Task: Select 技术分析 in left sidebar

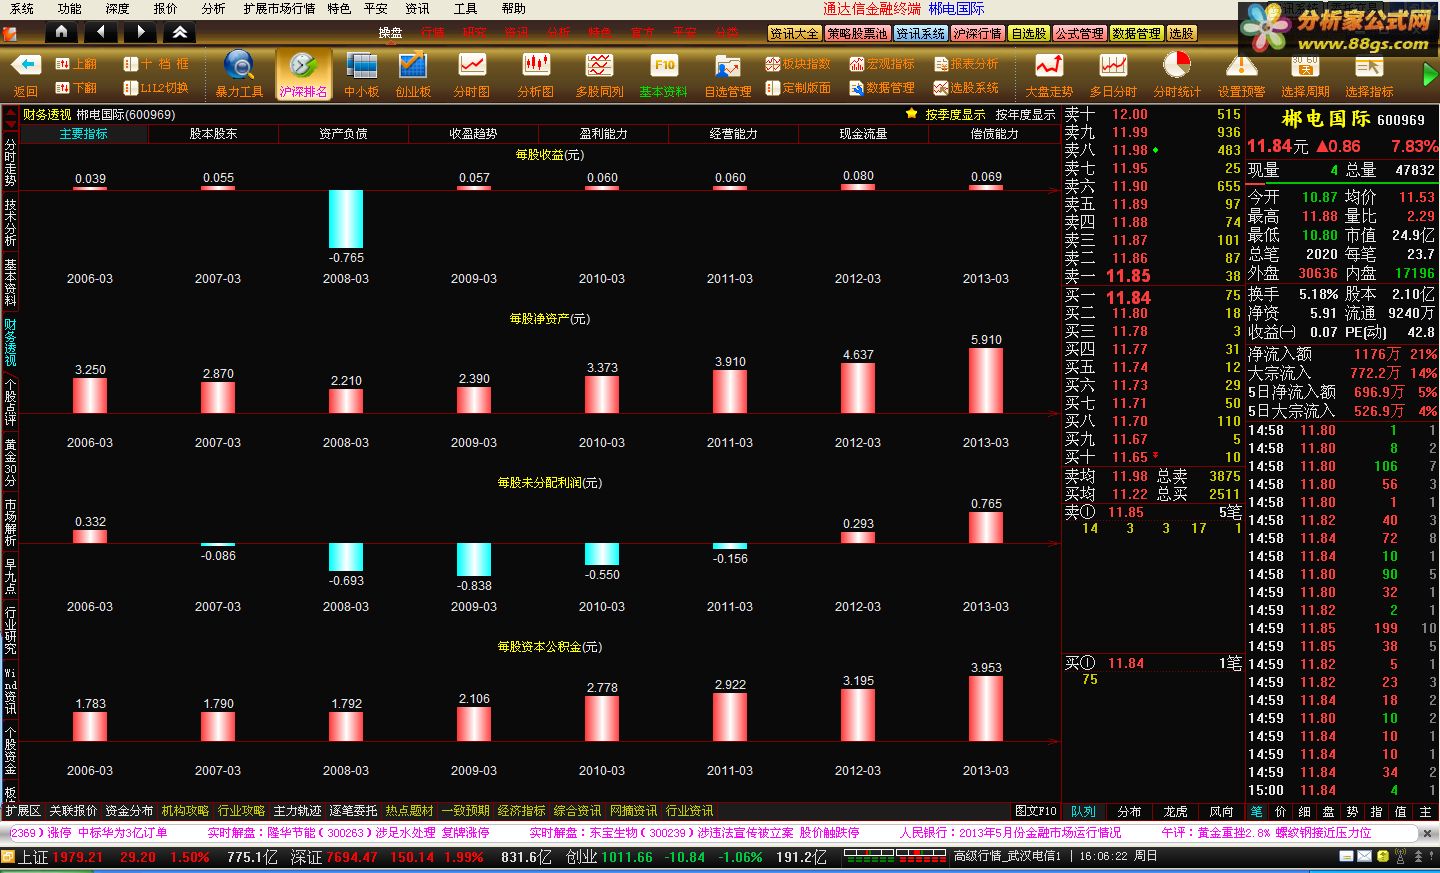Action: coord(10,222)
